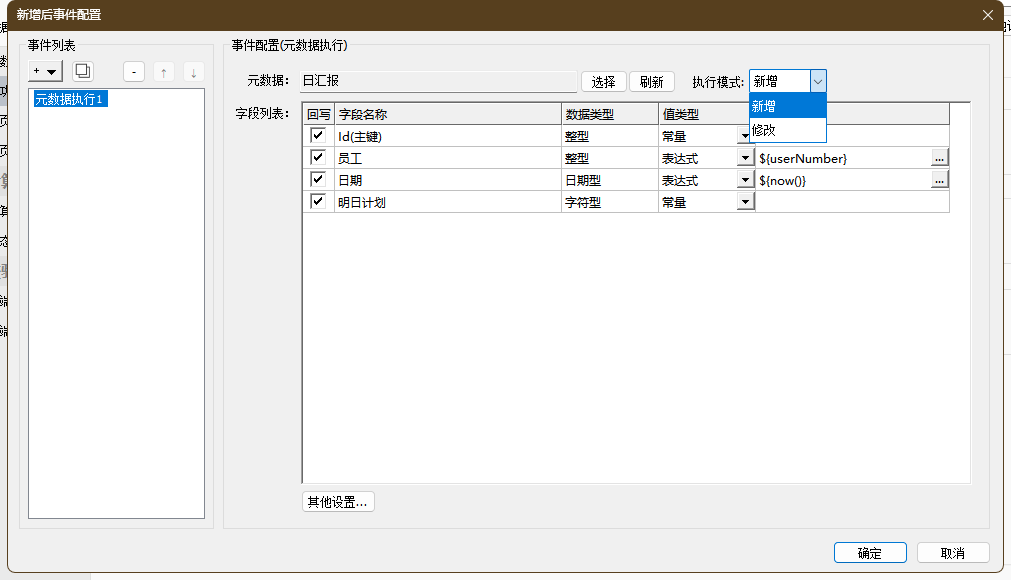
Task: Toggle 回写 checkbox for 明日计划 row
Action: pyautogui.click(x=318, y=202)
